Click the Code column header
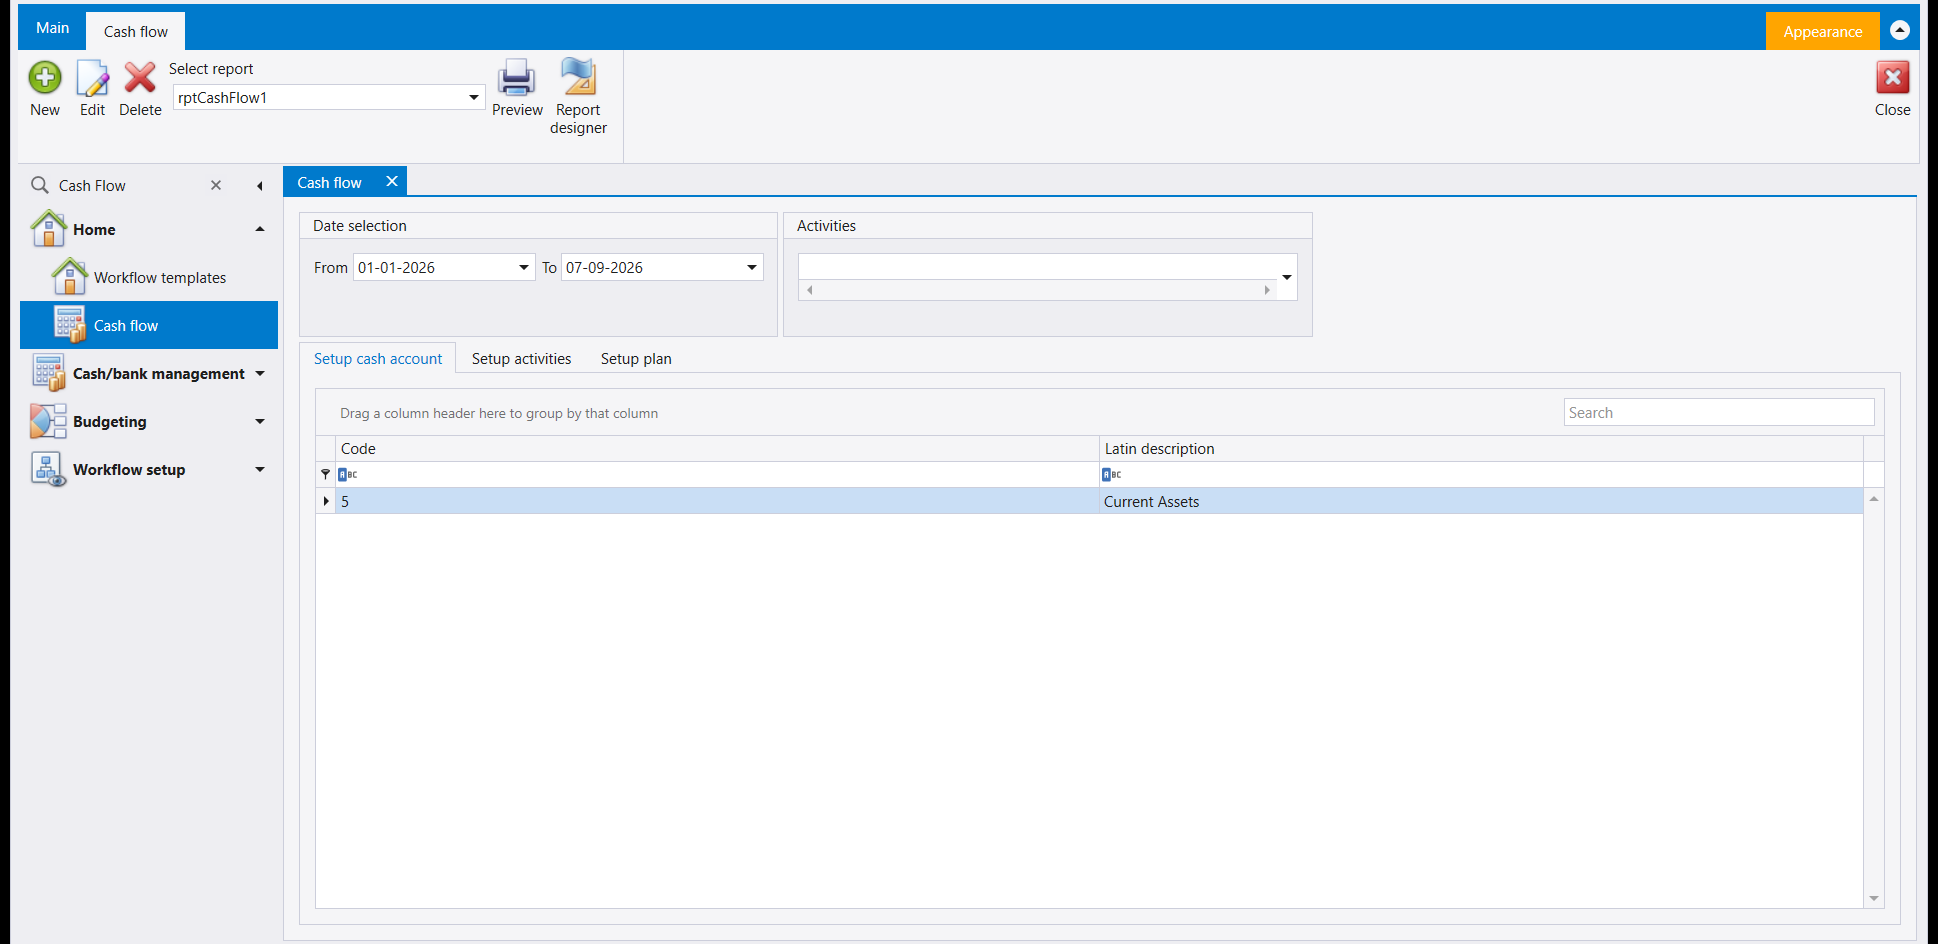 717,448
